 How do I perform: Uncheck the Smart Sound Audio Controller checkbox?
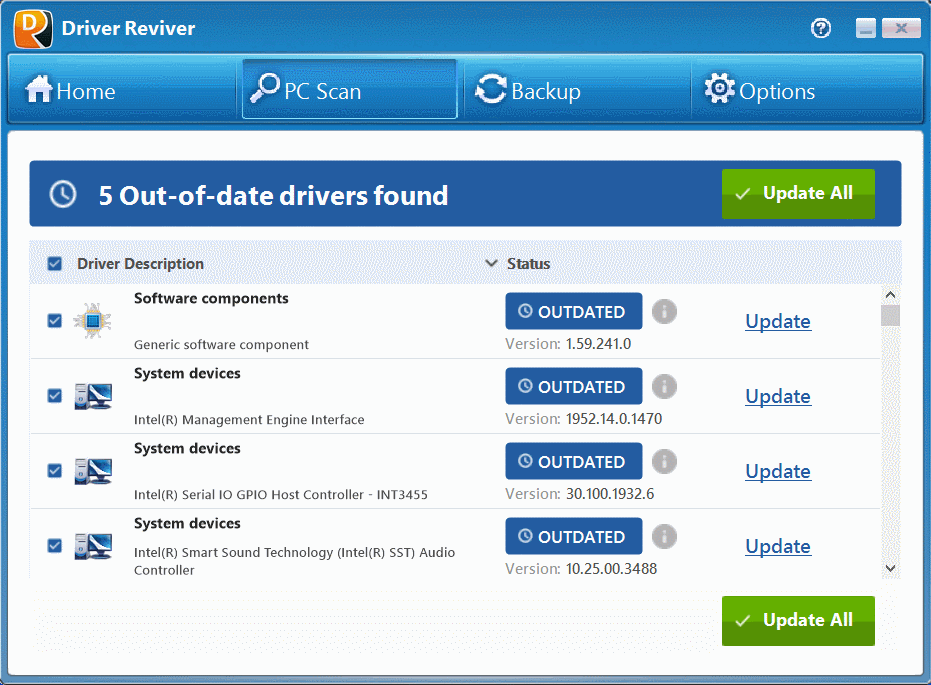point(54,545)
